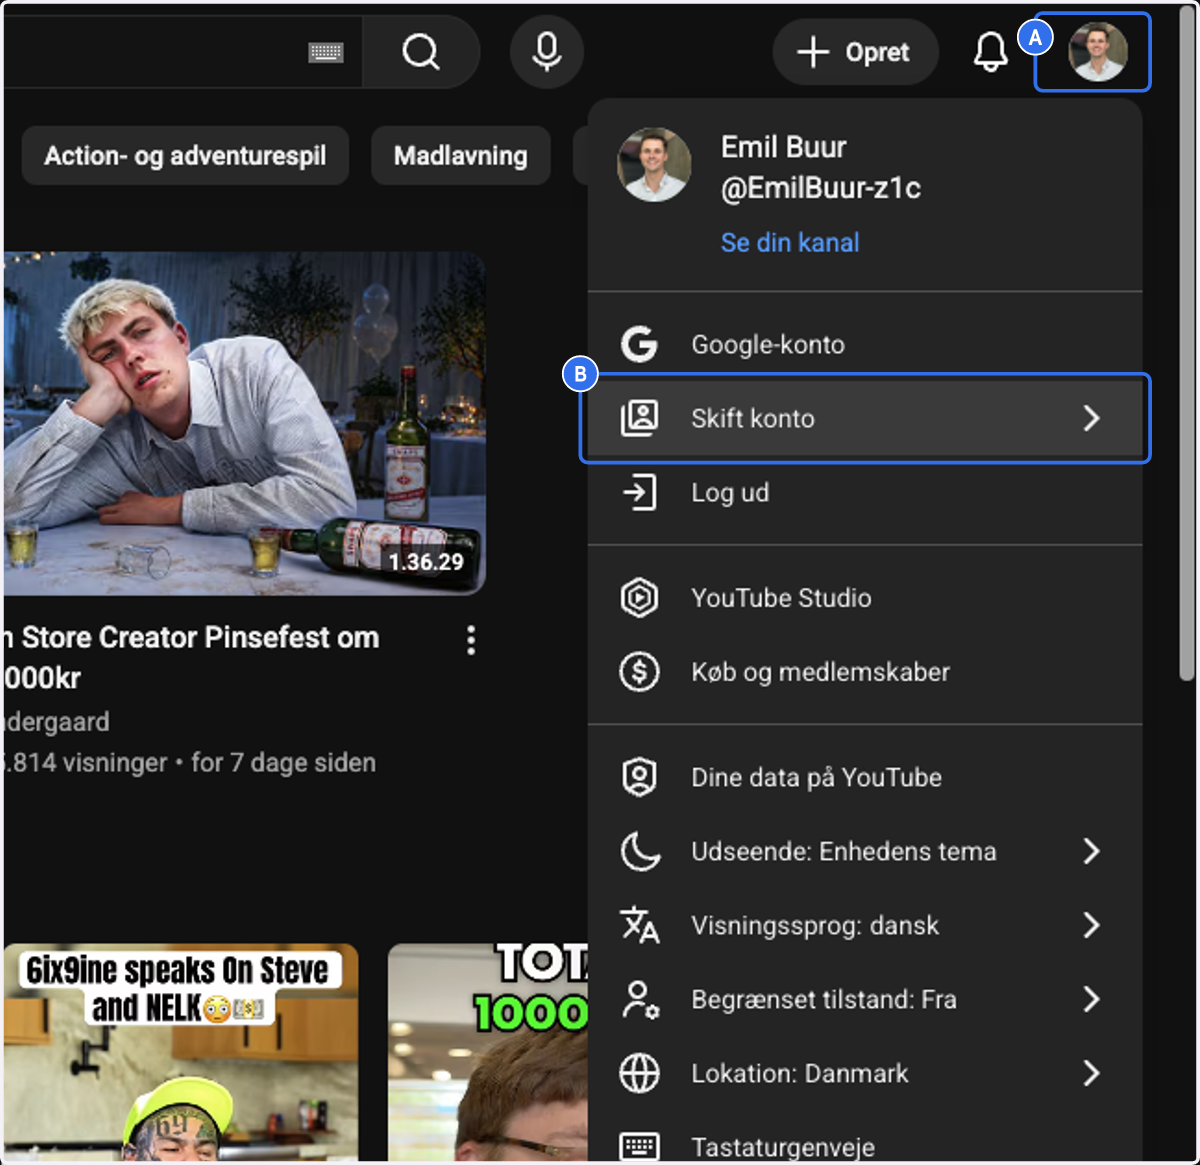1200x1165 pixels.
Task: Open the 6ix9ine speaks On Steve thumbnail
Action: pyautogui.click(x=181, y=1052)
